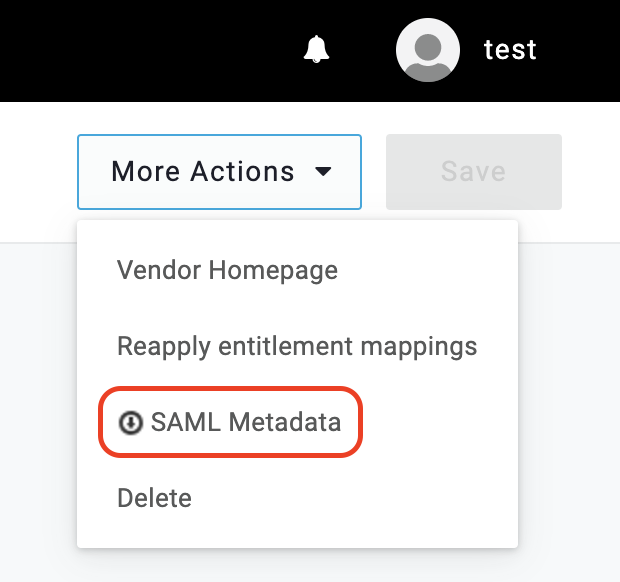620x582 pixels.
Task: Open the vendor's homepage link
Action: point(227,270)
